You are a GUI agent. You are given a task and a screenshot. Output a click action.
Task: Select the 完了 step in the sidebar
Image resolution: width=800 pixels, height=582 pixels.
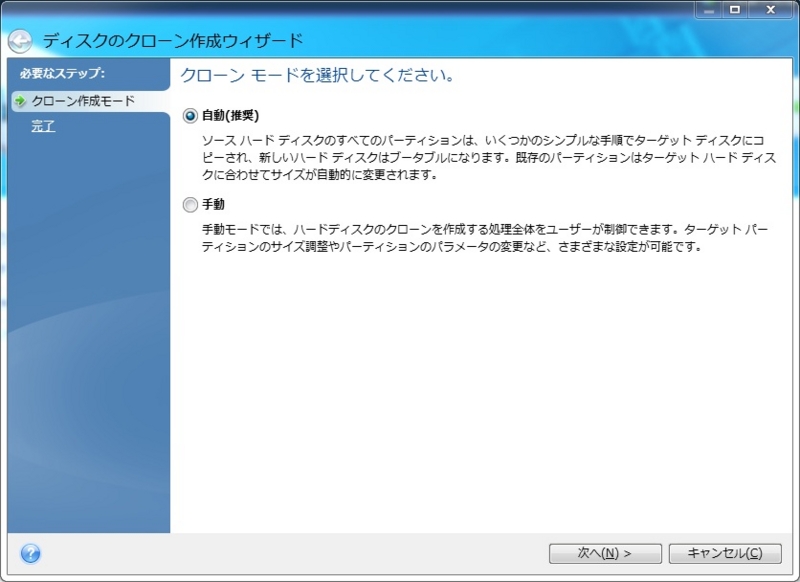43,126
